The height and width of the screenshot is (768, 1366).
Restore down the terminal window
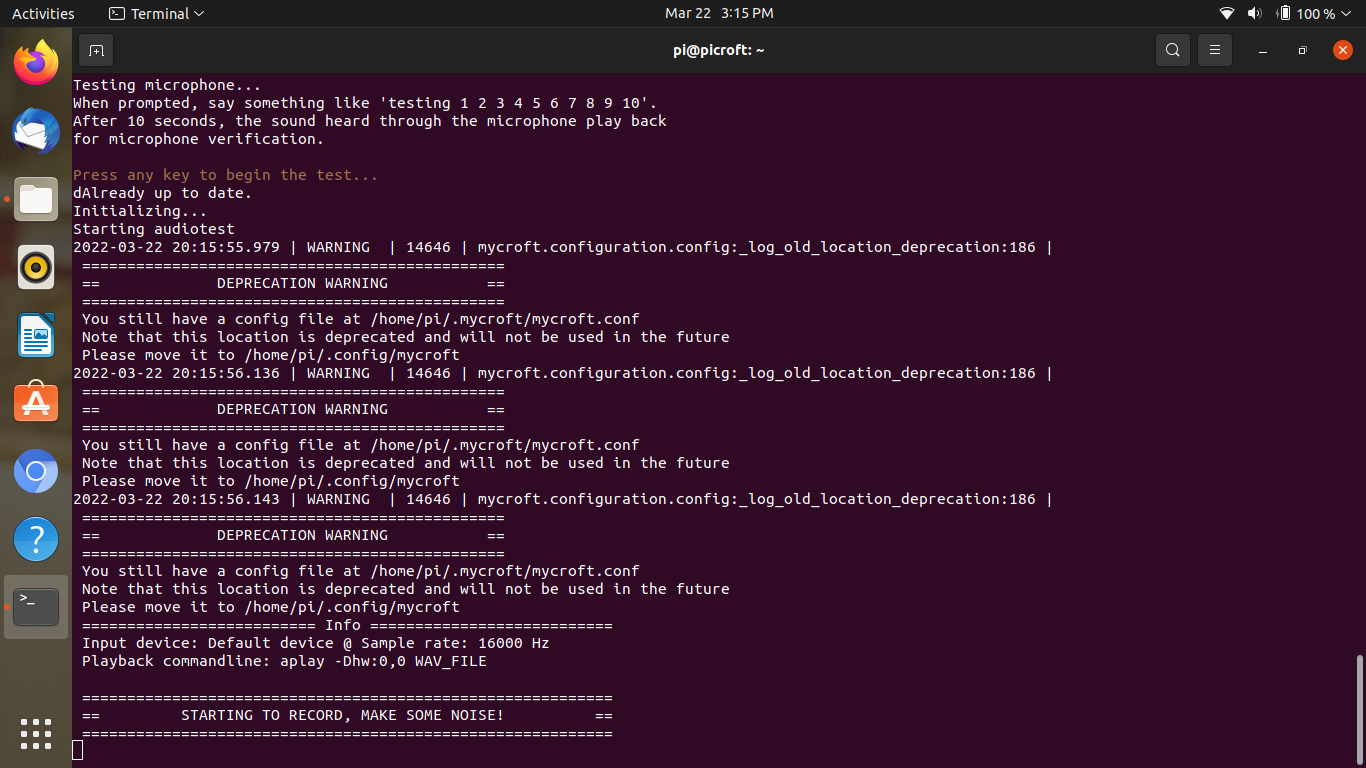[1302, 50]
